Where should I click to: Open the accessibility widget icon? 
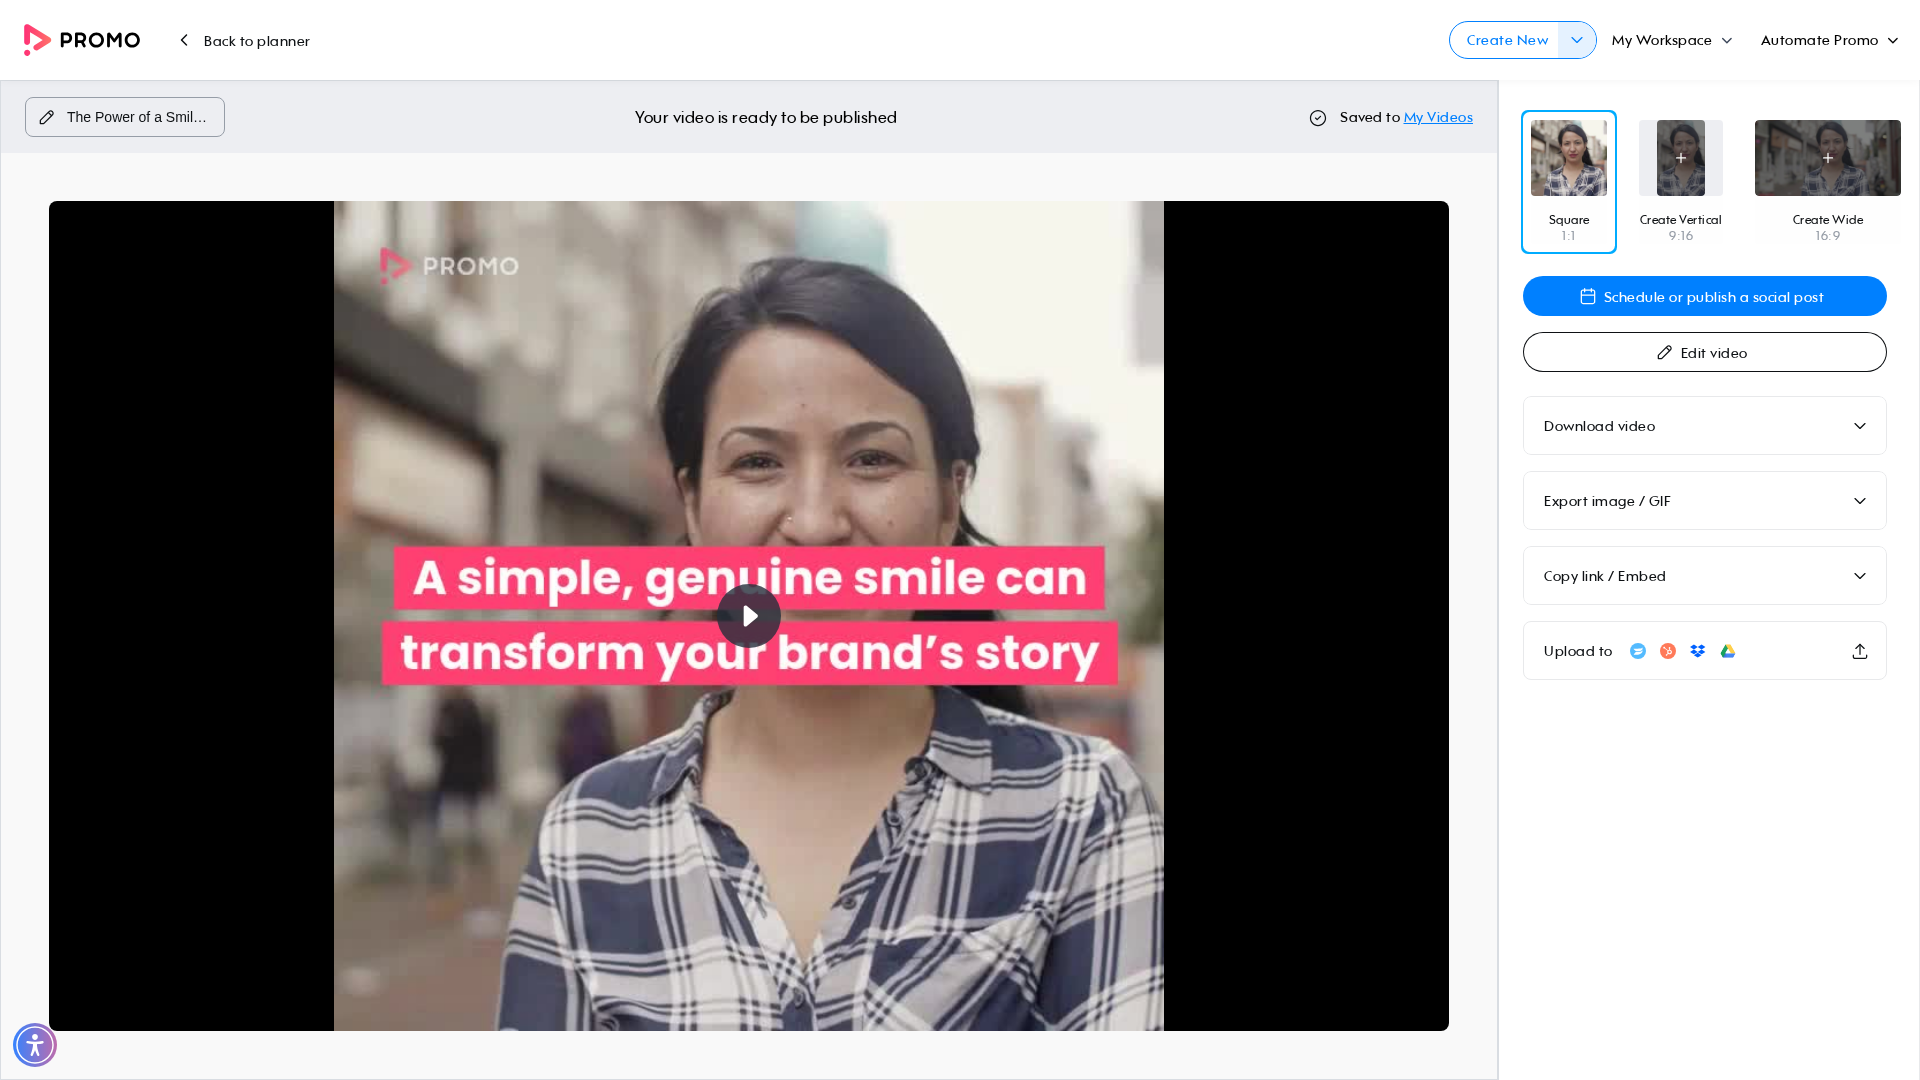coord(35,1045)
